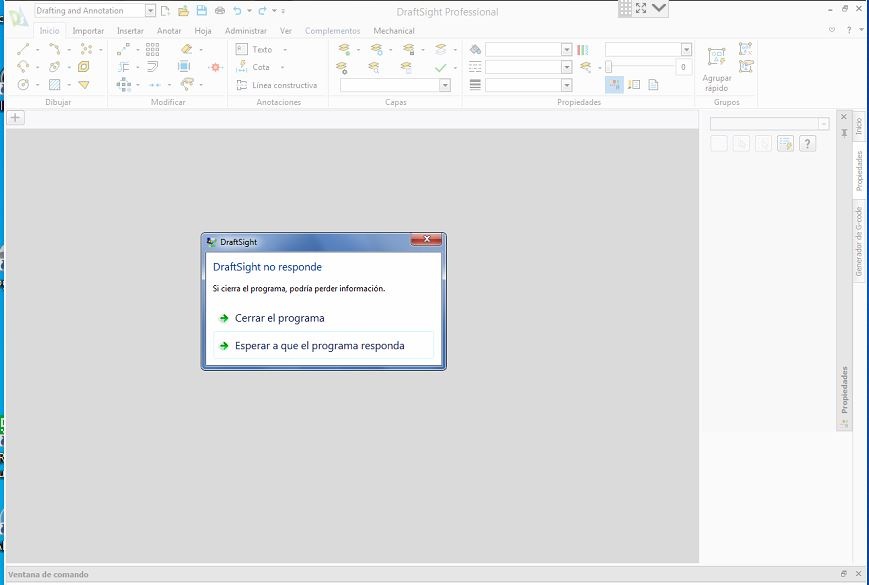
Task: Click the pin icon on properties palette
Action: point(844,133)
